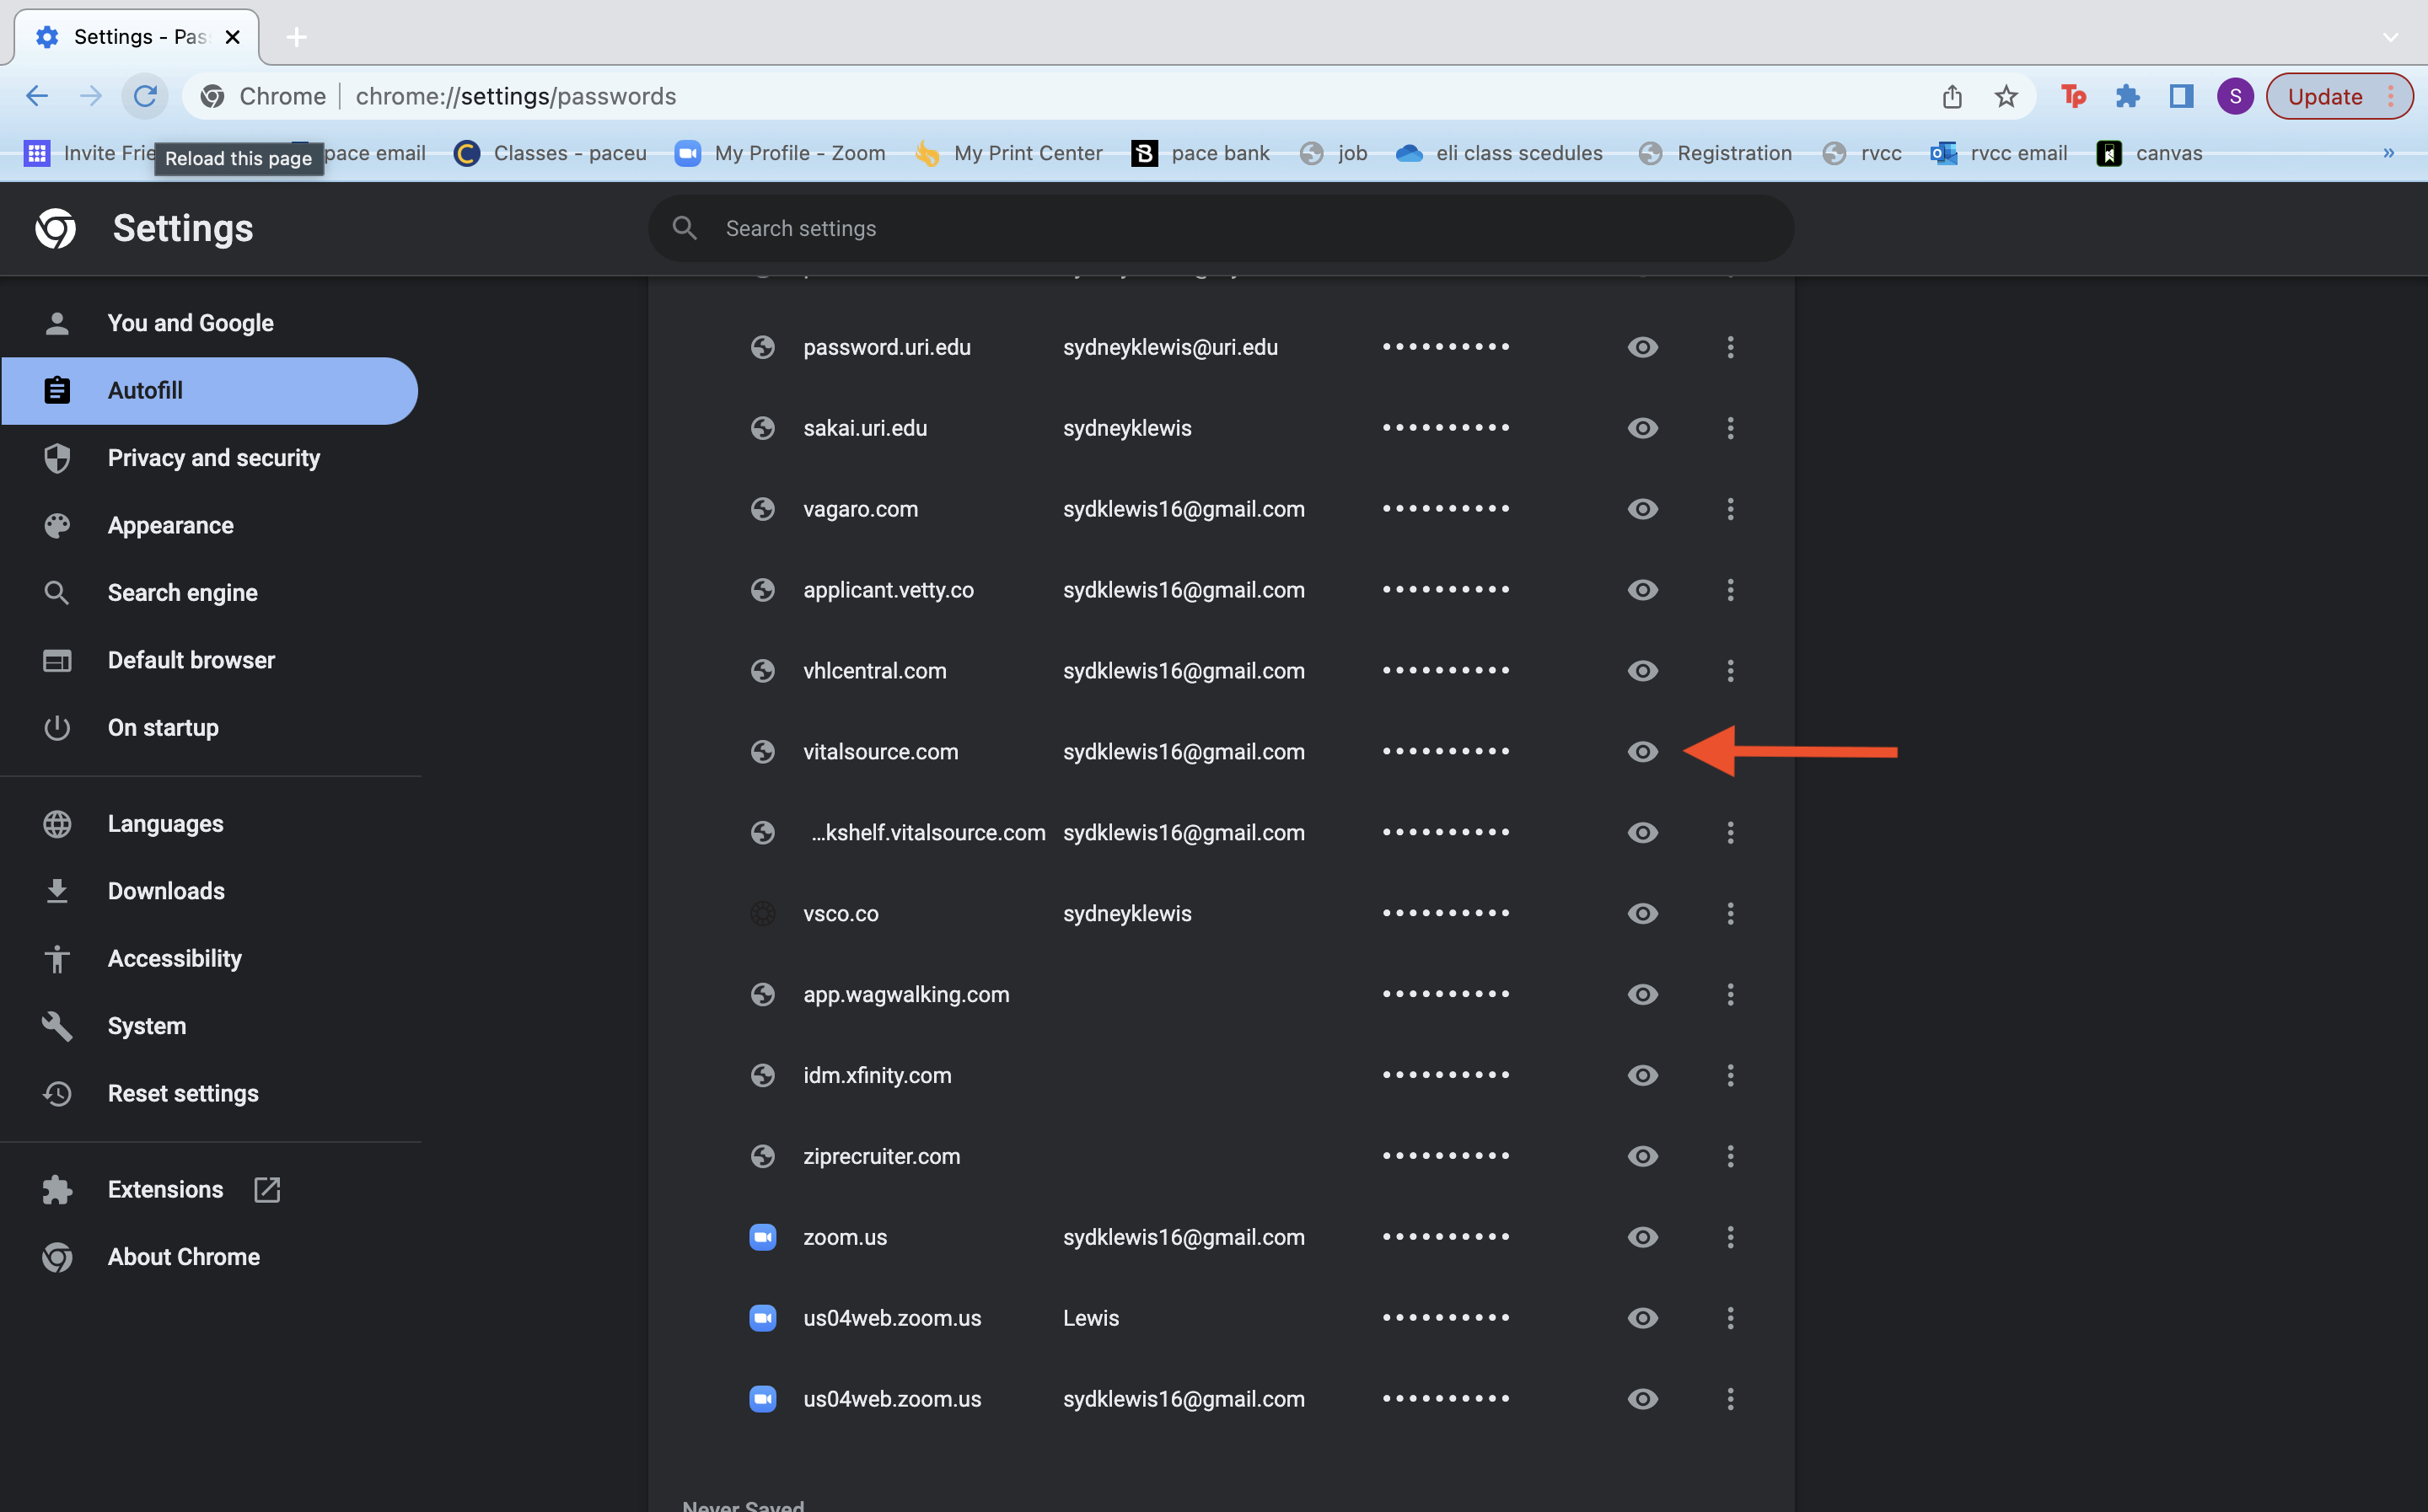Click the Search settings field
This screenshot has height=1512, width=2428.
click(1220, 228)
